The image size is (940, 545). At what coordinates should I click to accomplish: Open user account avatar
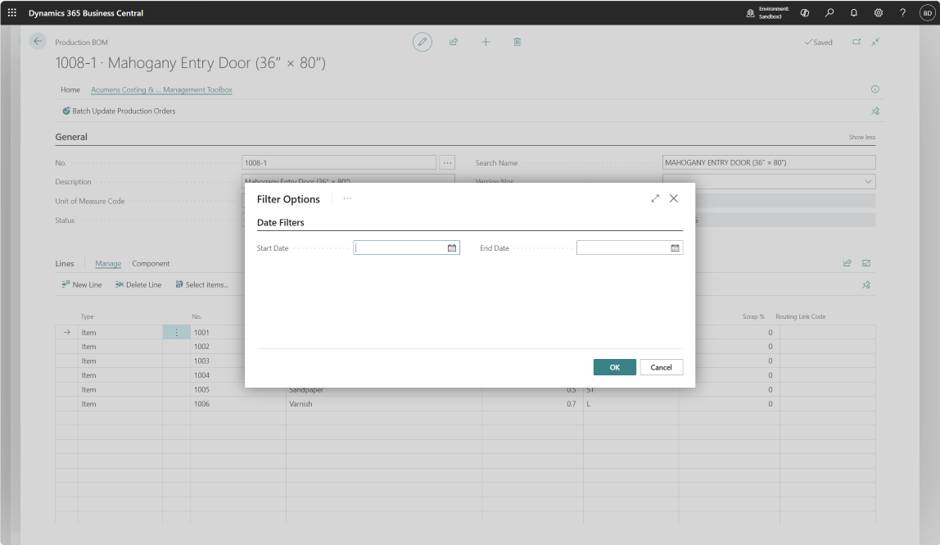click(927, 13)
